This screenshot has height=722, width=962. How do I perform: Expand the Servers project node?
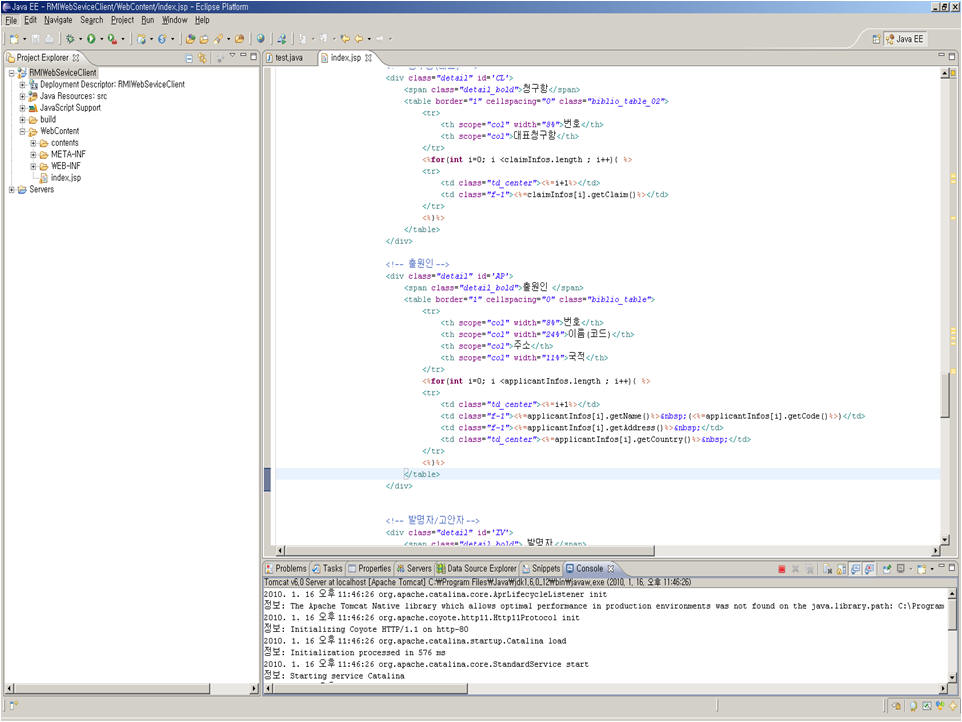pos(11,189)
